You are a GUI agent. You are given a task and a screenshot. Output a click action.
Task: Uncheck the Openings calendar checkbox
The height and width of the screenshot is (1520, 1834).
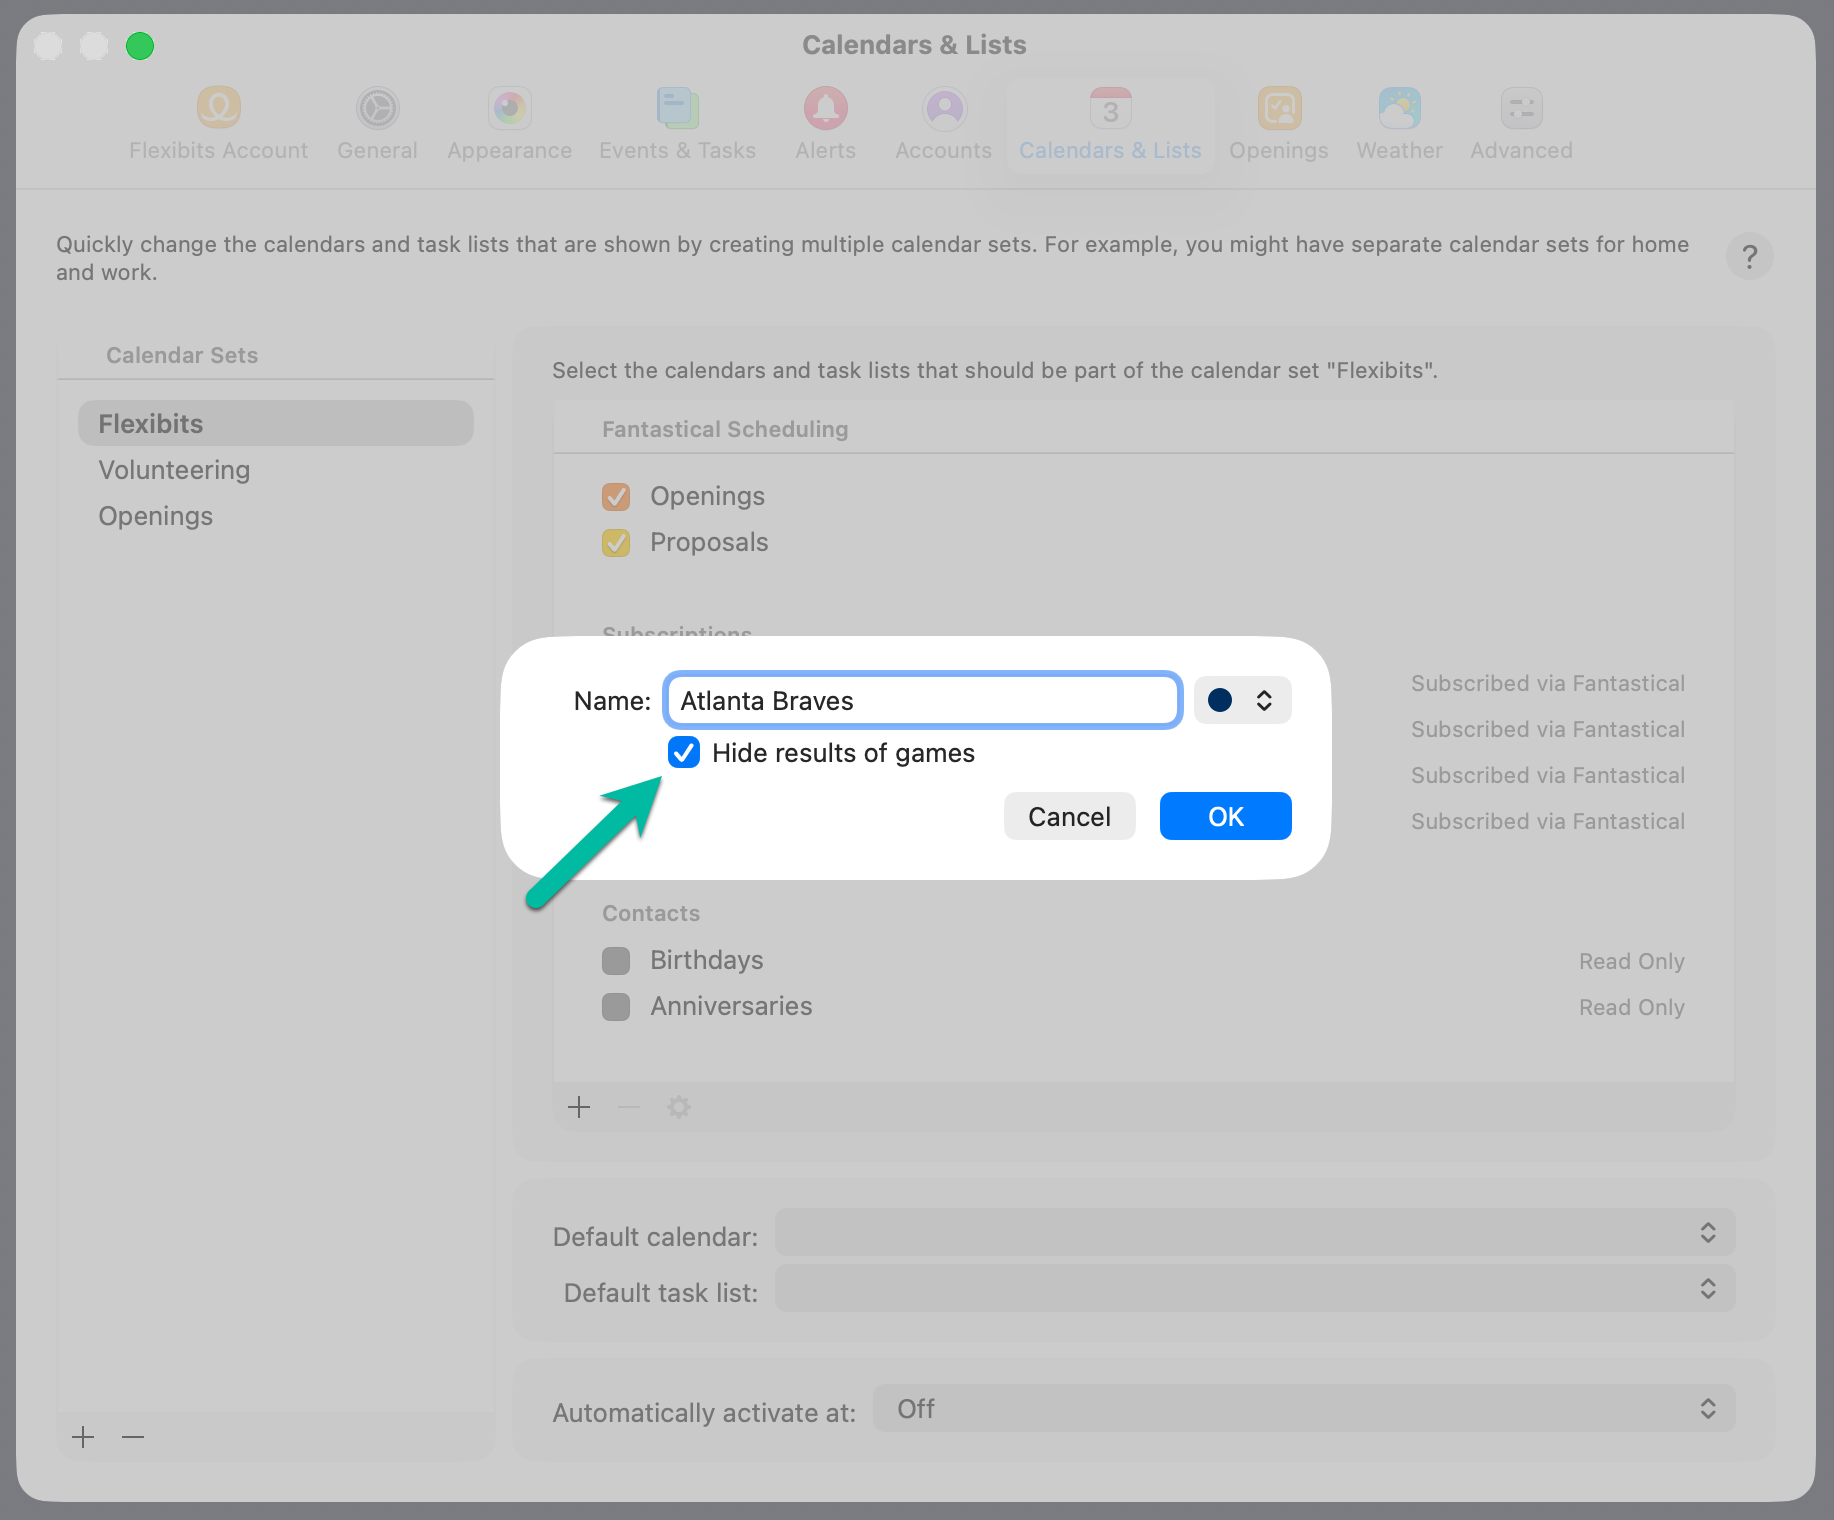click(x=616, y=497)
